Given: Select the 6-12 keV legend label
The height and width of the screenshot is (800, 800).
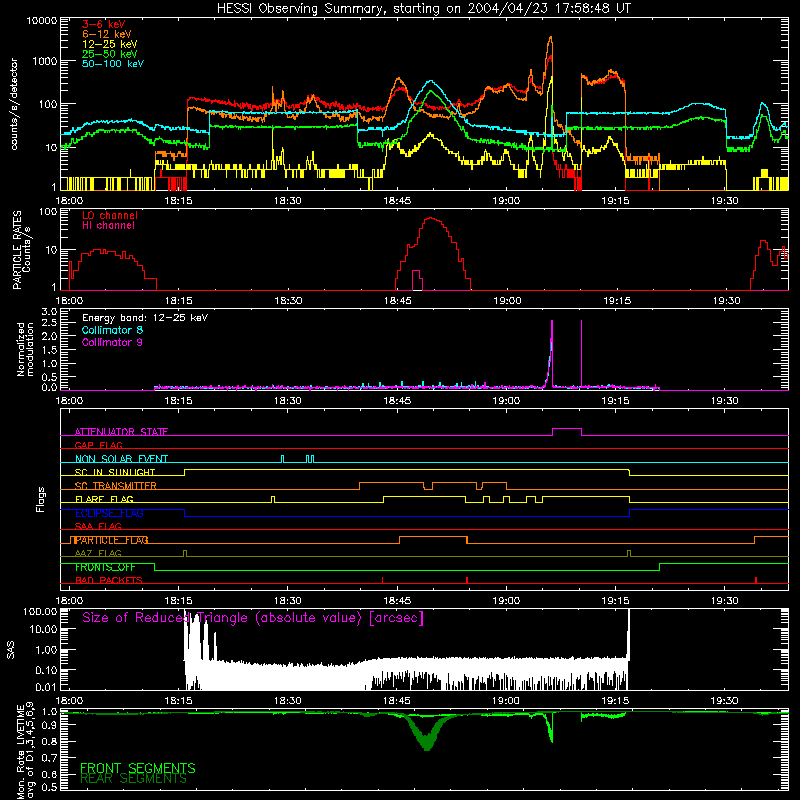Looking at the screenshot, I should 106,34.
